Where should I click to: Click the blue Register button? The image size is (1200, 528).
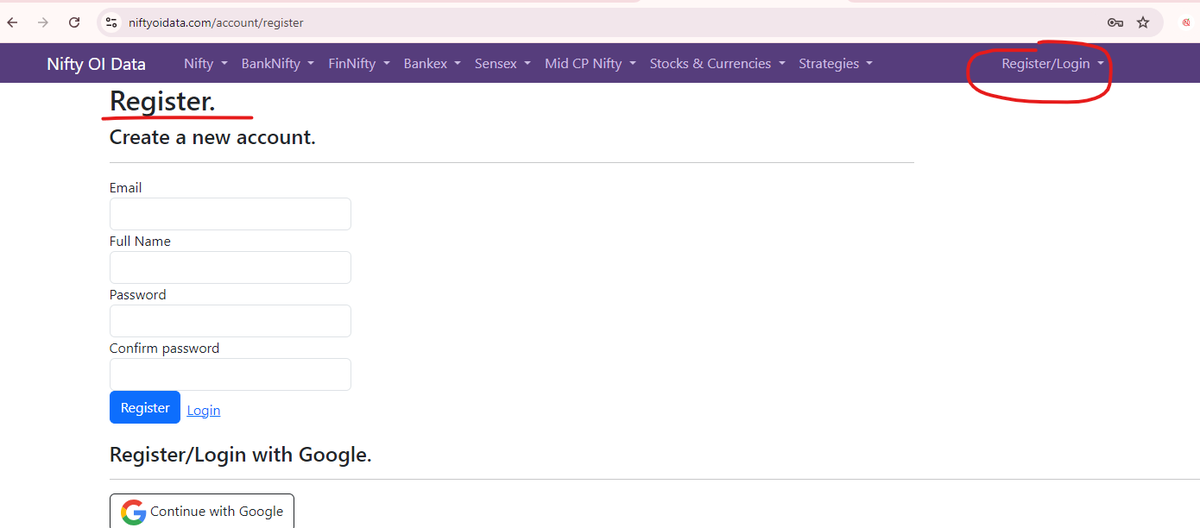pos(145,407)
